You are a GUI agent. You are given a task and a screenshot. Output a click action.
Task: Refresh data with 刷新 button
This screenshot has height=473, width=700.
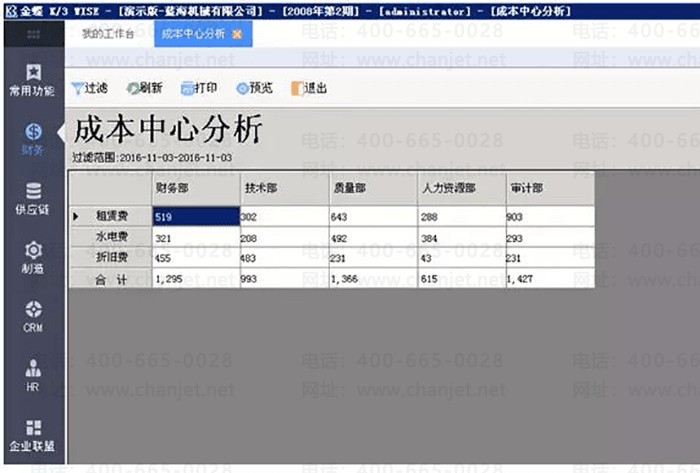click(x=144, y=88)
